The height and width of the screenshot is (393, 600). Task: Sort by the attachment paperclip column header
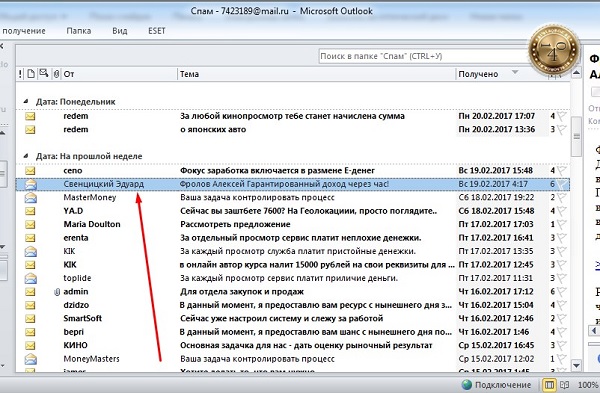(56, 74)
